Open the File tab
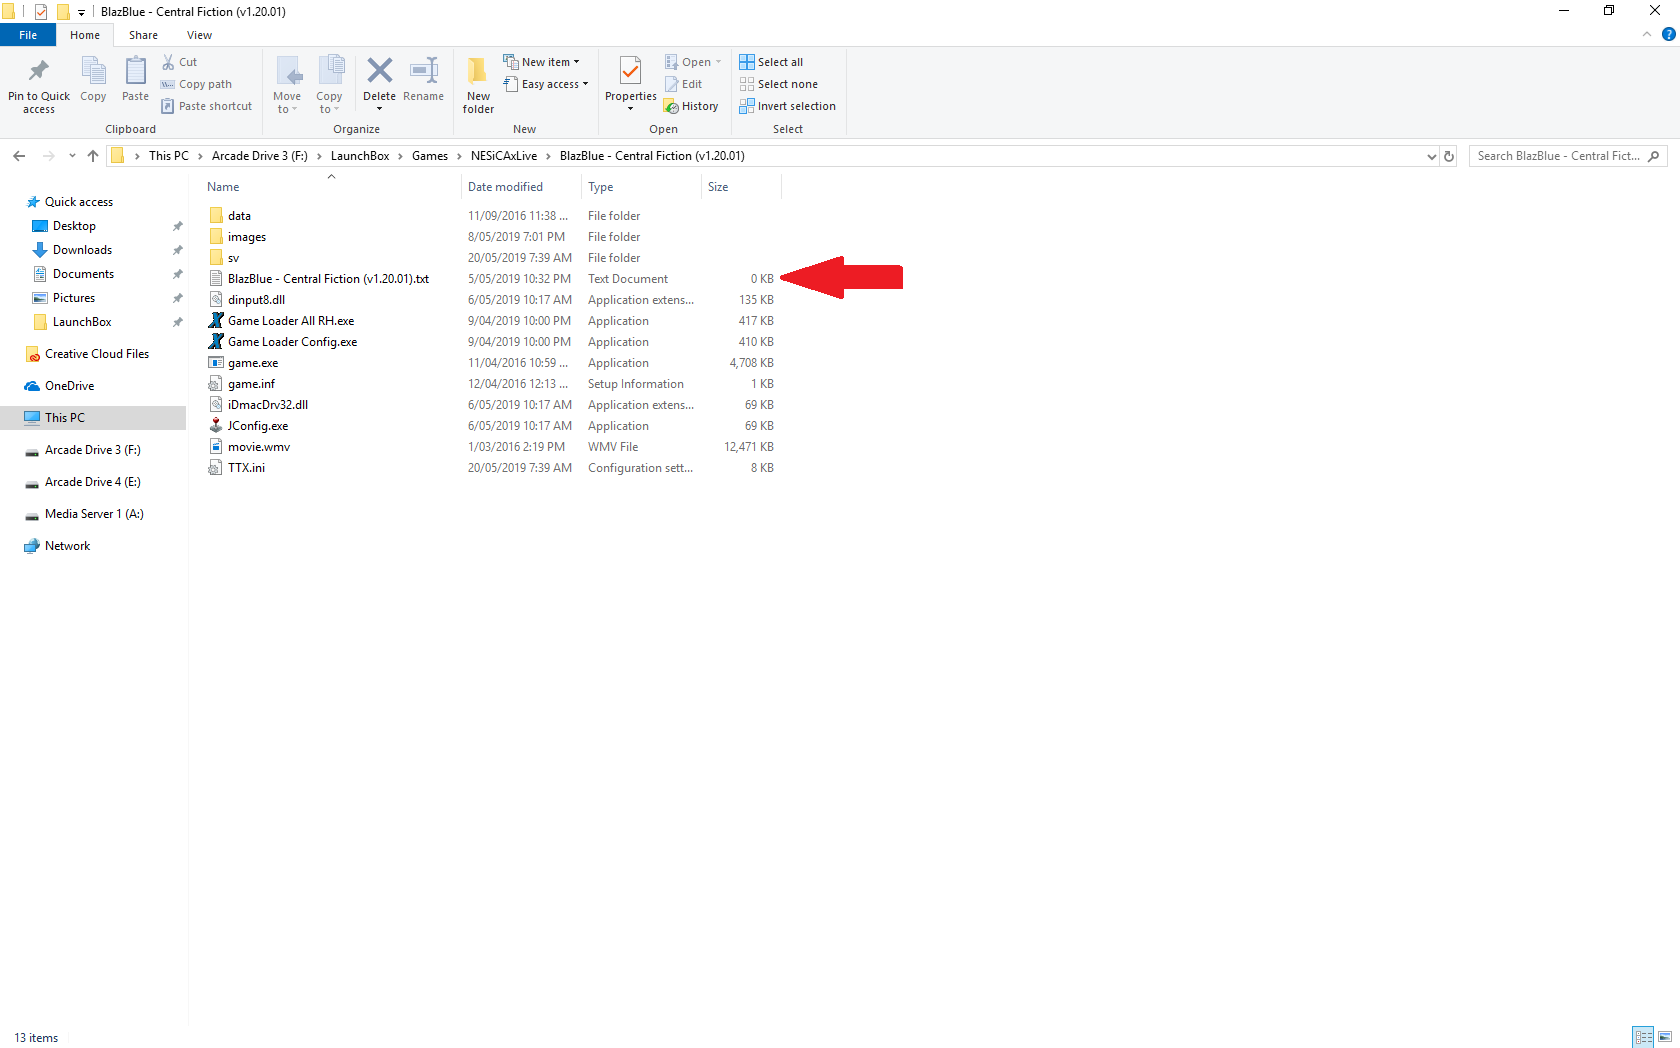1680x1048 pixels. point(28,35)
